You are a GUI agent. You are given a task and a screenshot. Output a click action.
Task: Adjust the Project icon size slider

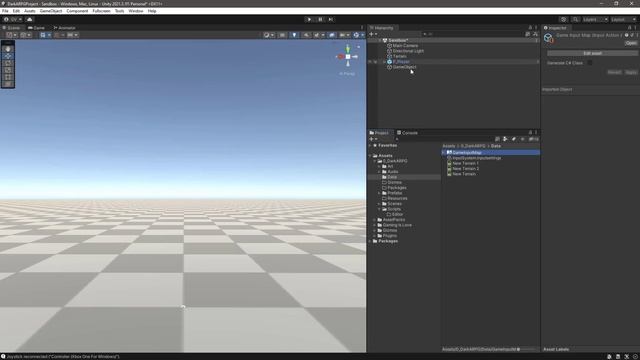click(x=527, y=349)
